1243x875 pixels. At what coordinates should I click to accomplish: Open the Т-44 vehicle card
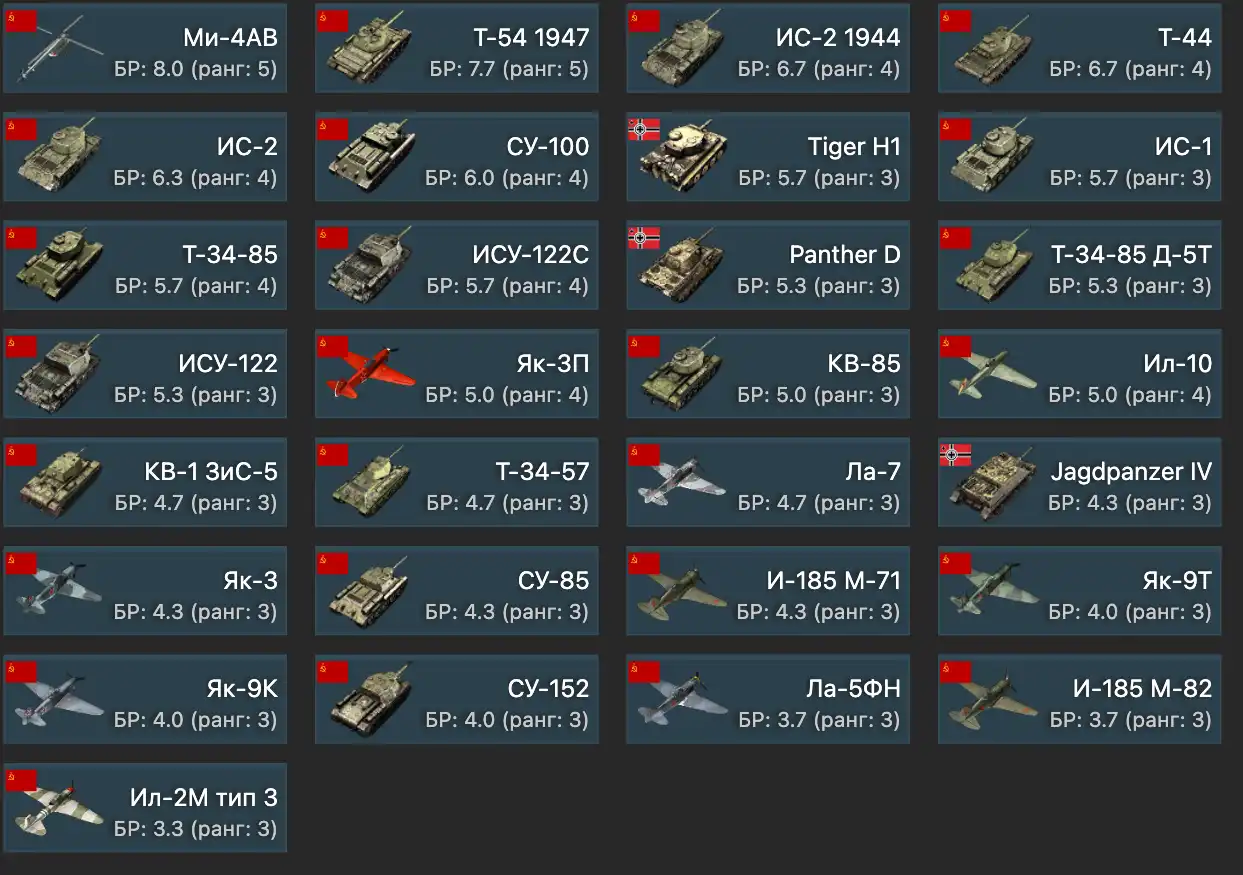click(1080, 49)
